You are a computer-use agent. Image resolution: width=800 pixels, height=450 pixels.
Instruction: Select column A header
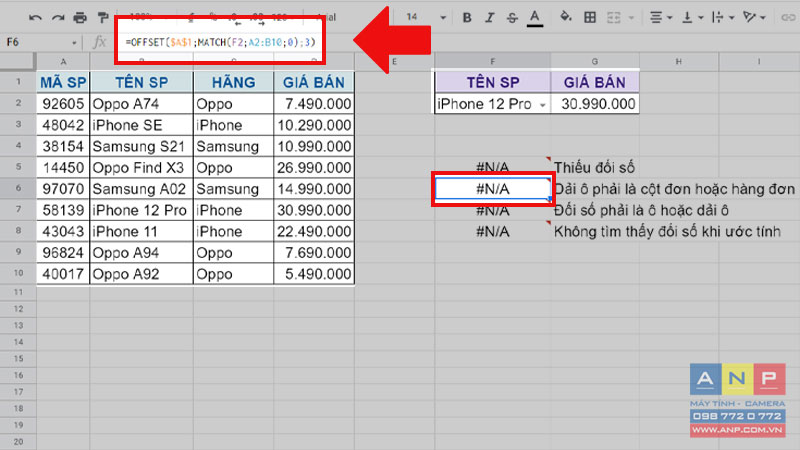63,62
